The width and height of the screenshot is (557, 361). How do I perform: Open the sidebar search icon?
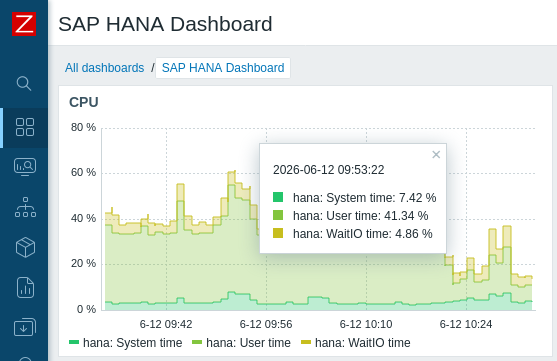click(24, 83)
